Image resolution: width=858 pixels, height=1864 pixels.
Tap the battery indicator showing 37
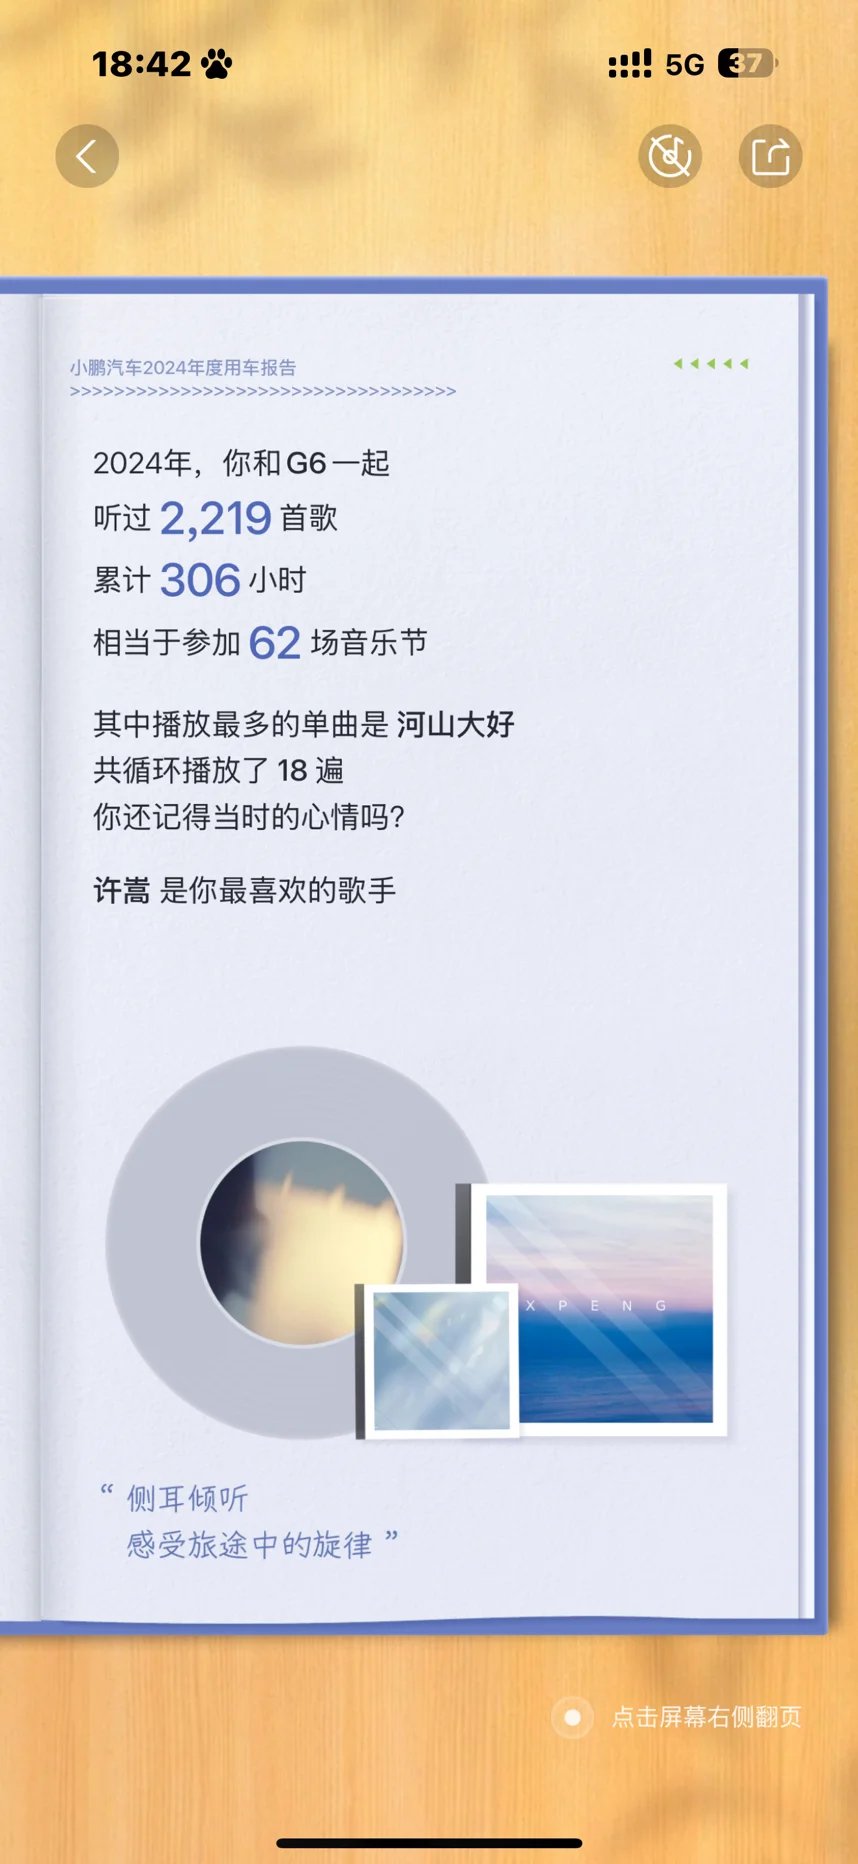tap(747, 64)
